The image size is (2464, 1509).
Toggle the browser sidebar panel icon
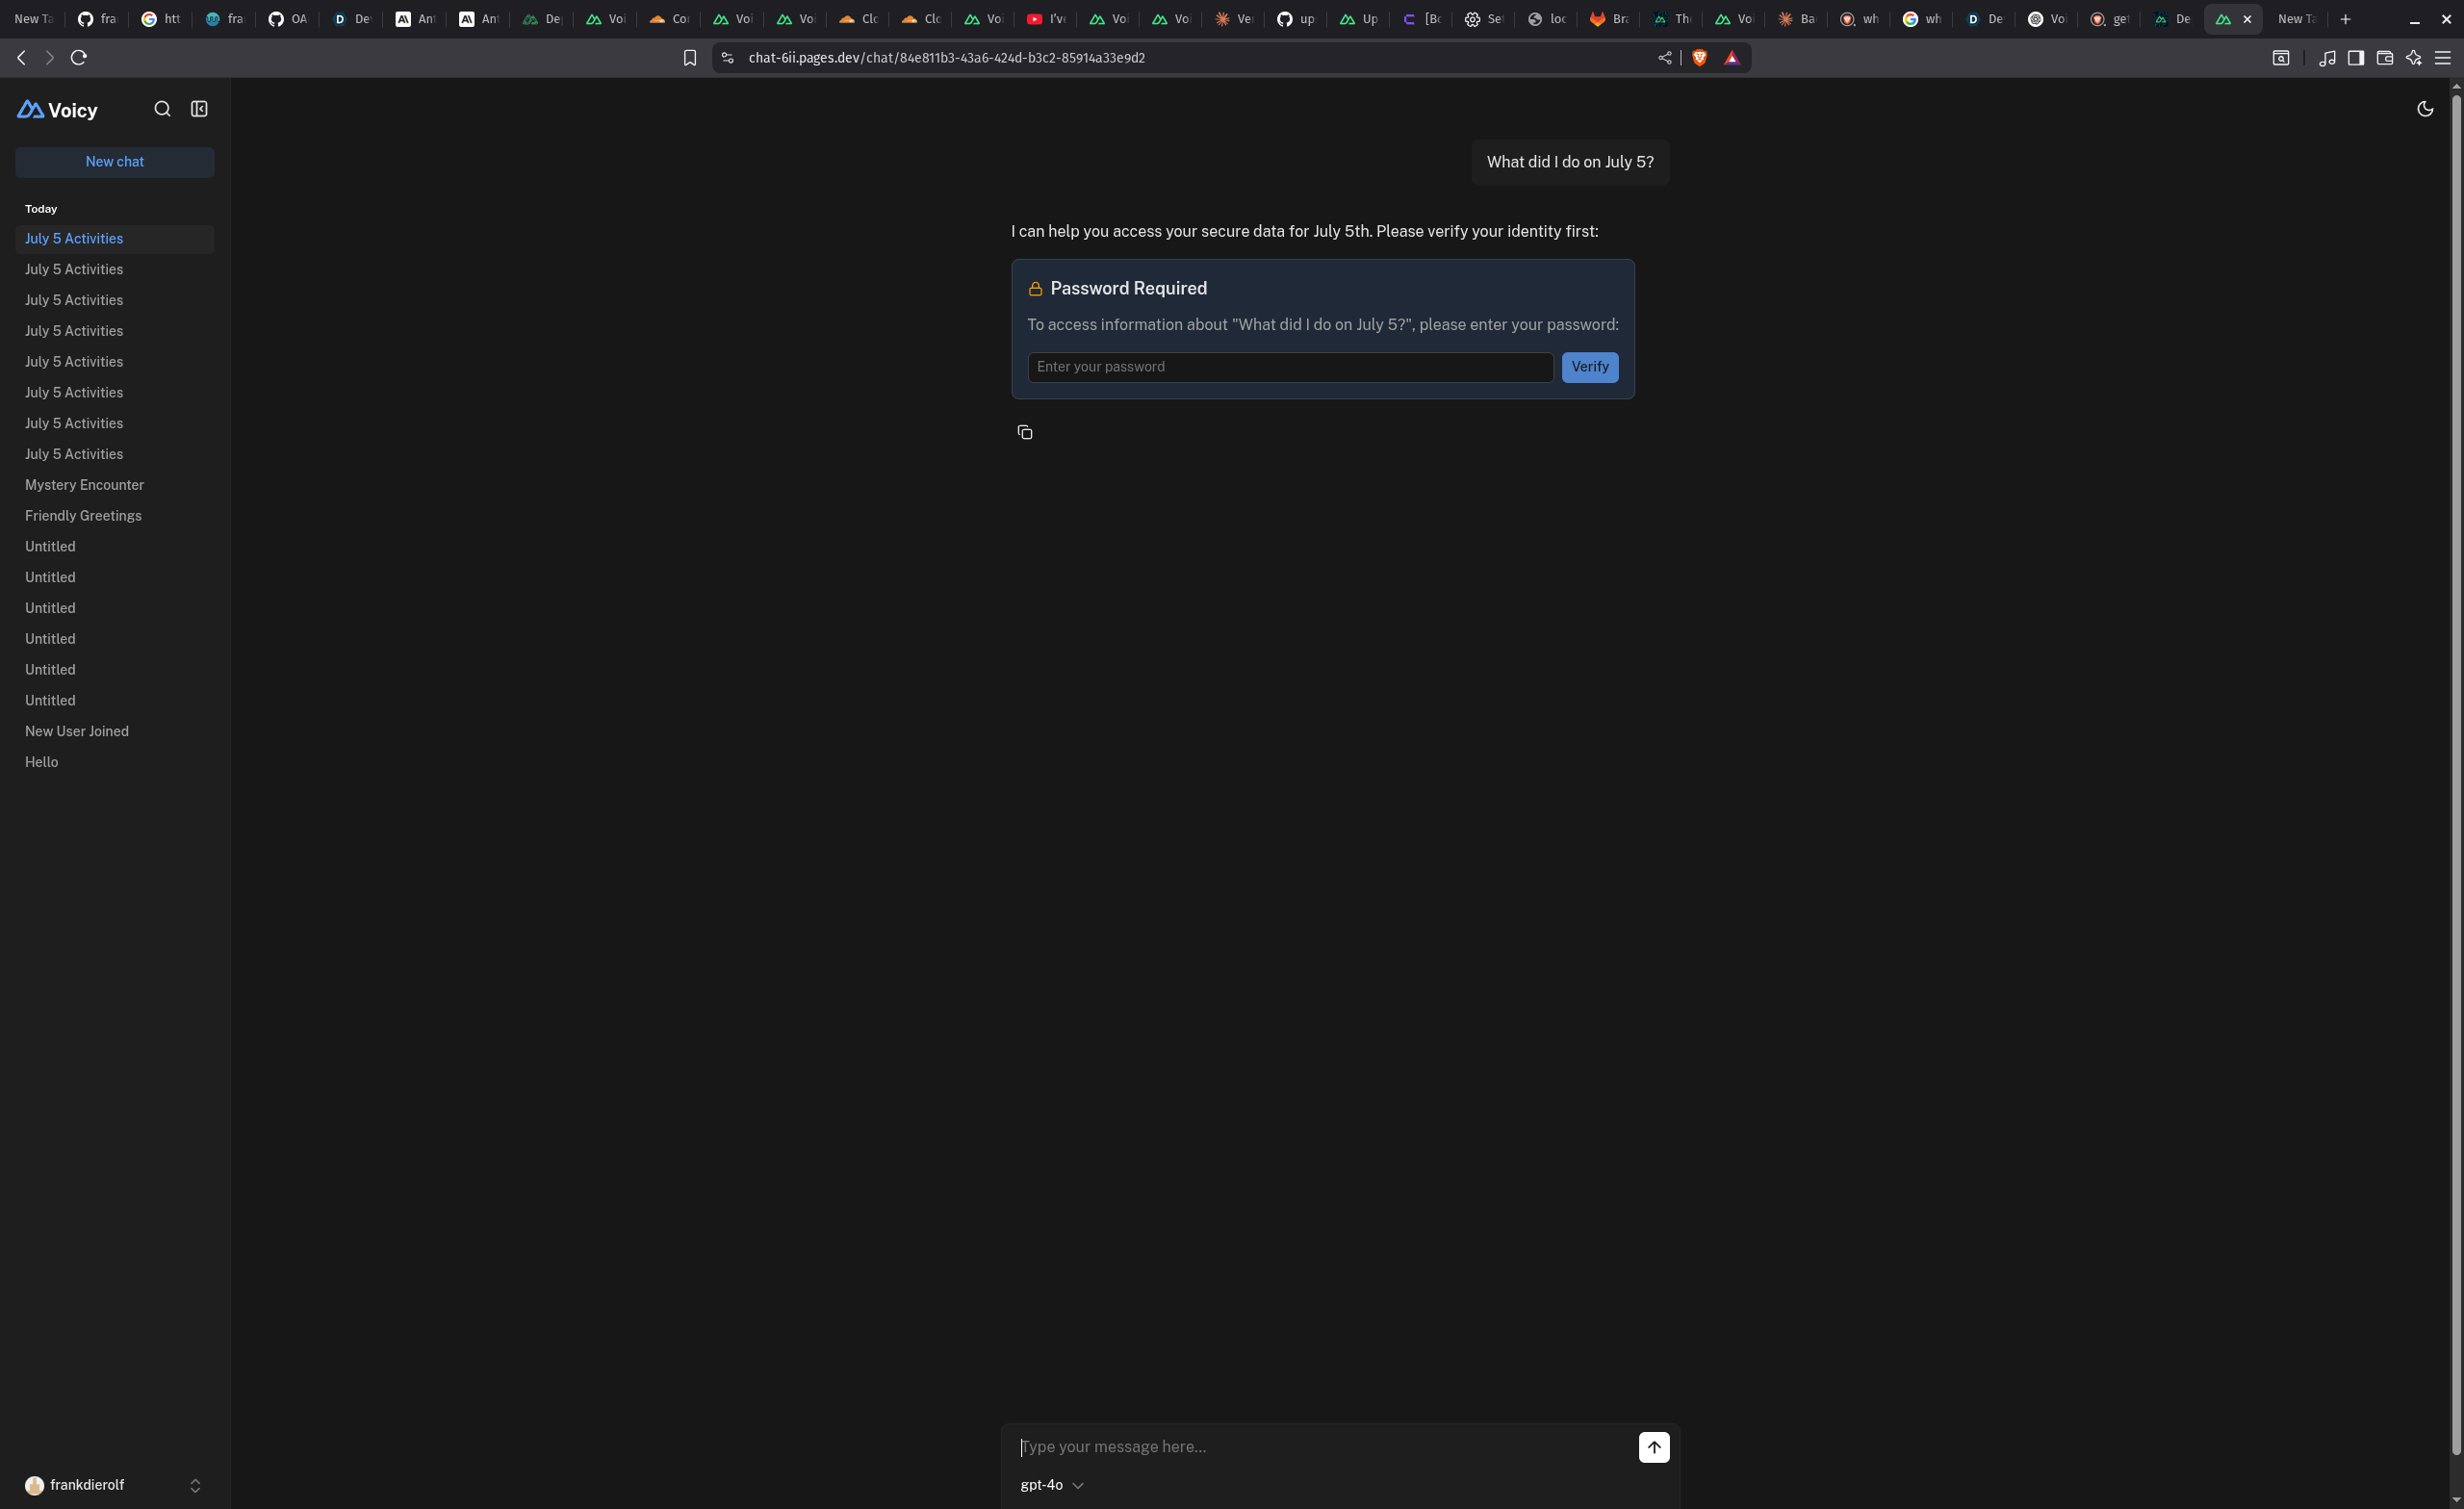[x=2355, y=58]
